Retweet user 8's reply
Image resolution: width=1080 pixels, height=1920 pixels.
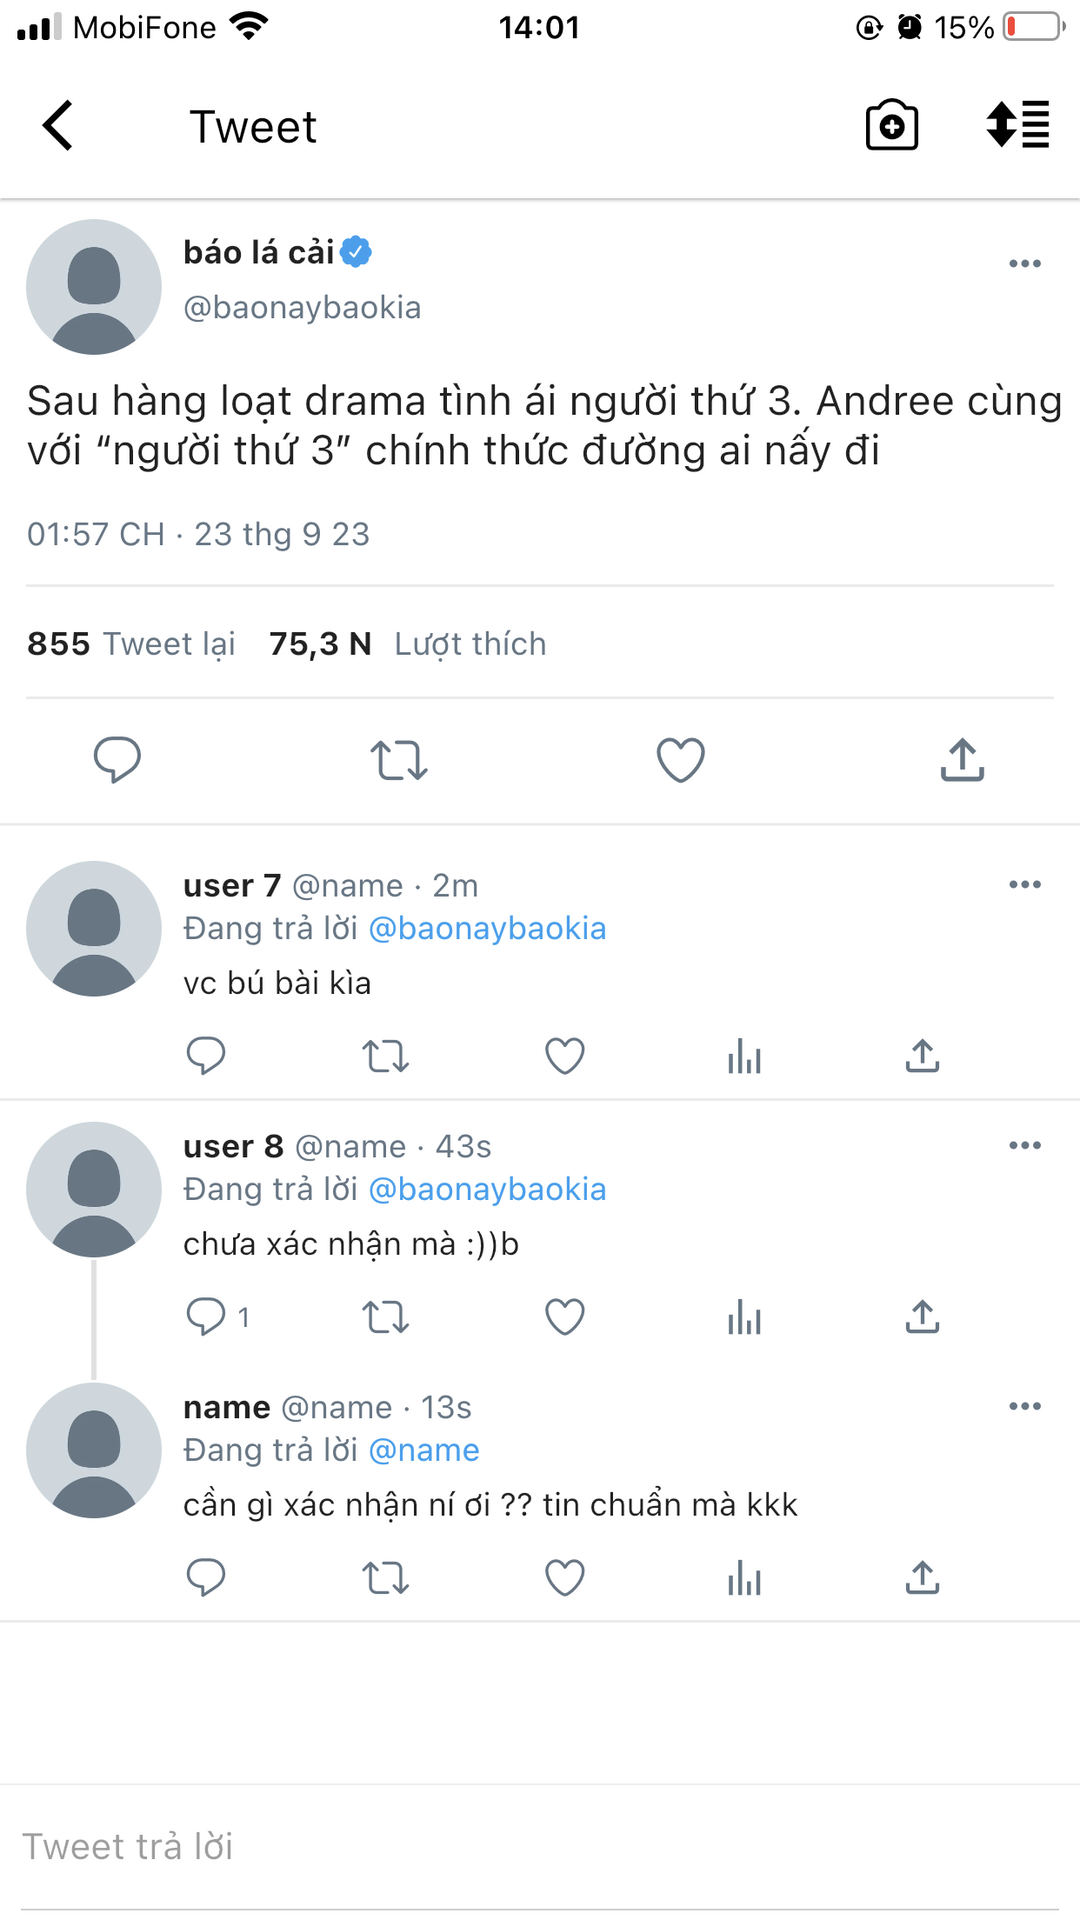(385, 1317)
